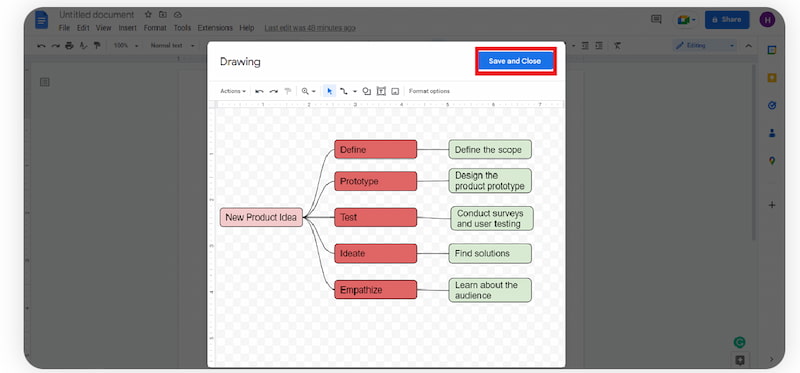Image resolution: width=800 pixels, height=373 pixels.
Task: Open the 100% zoom dropdown in Docs
Action: tap(126, 46)
